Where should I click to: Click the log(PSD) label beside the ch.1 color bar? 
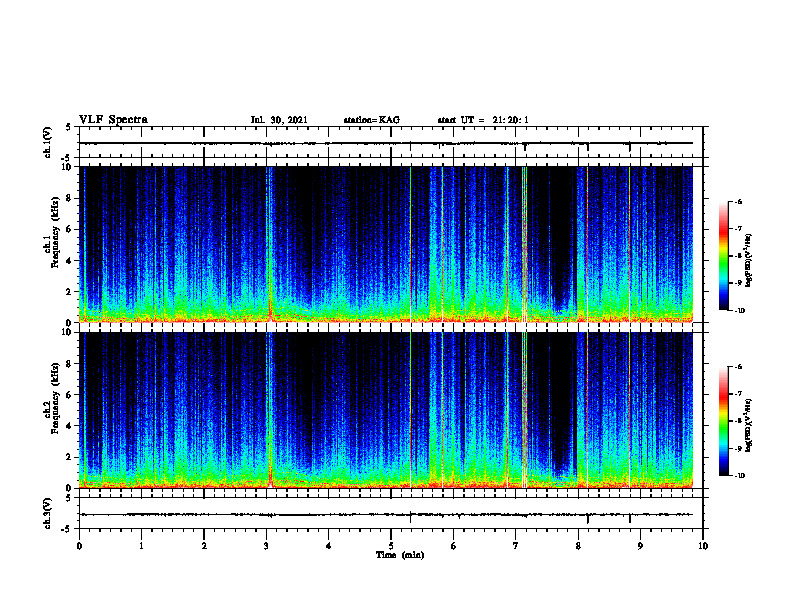tap(749, 260)
